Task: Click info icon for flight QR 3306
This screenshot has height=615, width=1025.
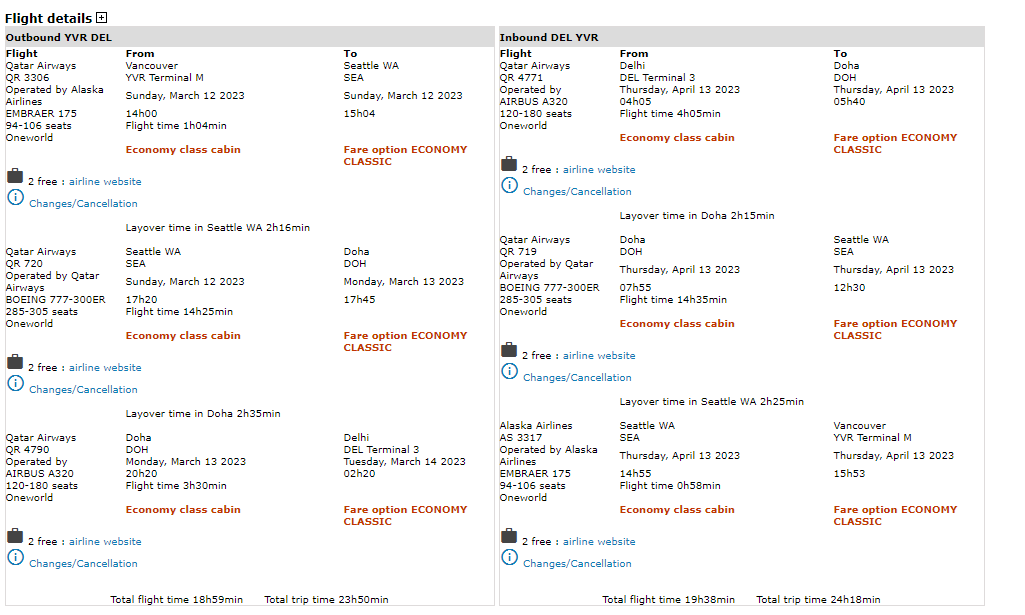Action: pyautogui.click(x=15, y=197)
